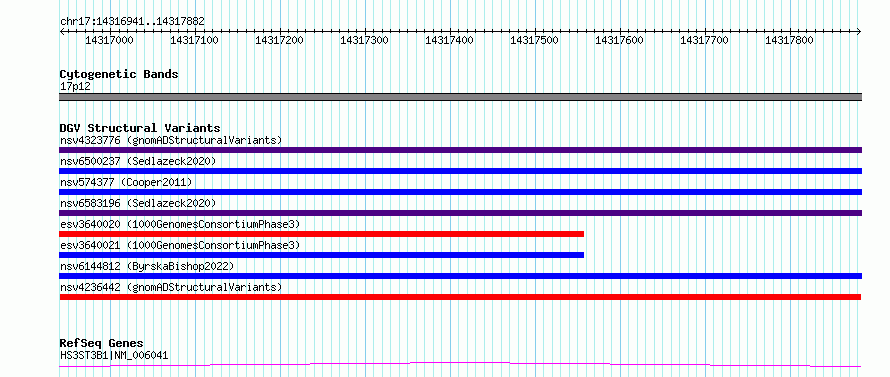
Task: Click the esv3640020 1000GenomesConsortiumPhase3 label
Action: (x=180, y=224)
